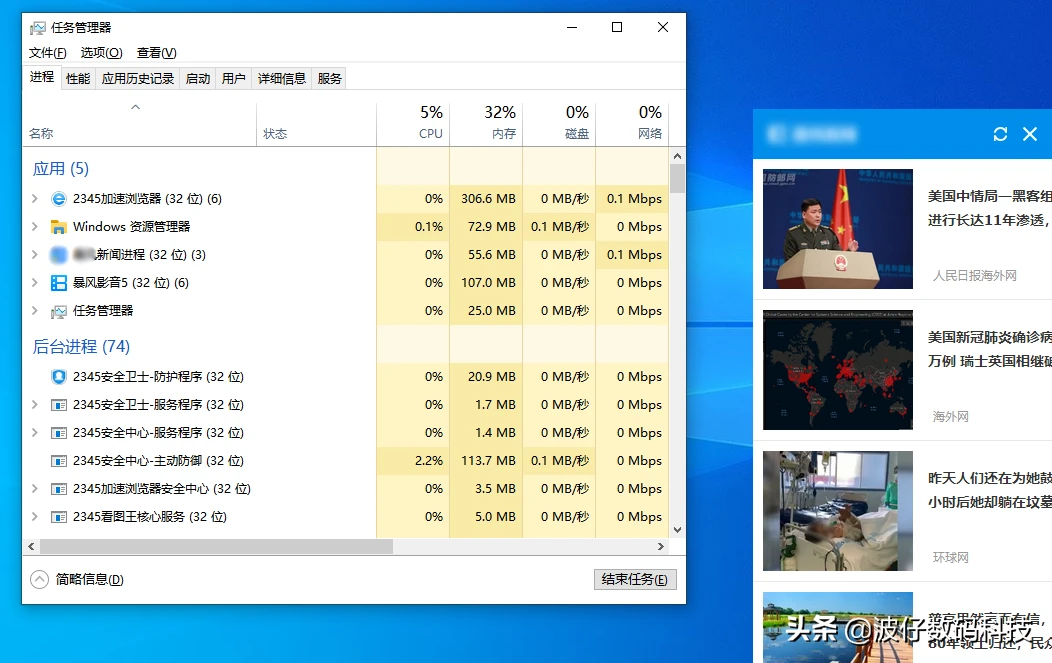The width and height of the screenshot is (1052, 663).
Task: Switch to the 详细信息 tab
Action: 282,79
